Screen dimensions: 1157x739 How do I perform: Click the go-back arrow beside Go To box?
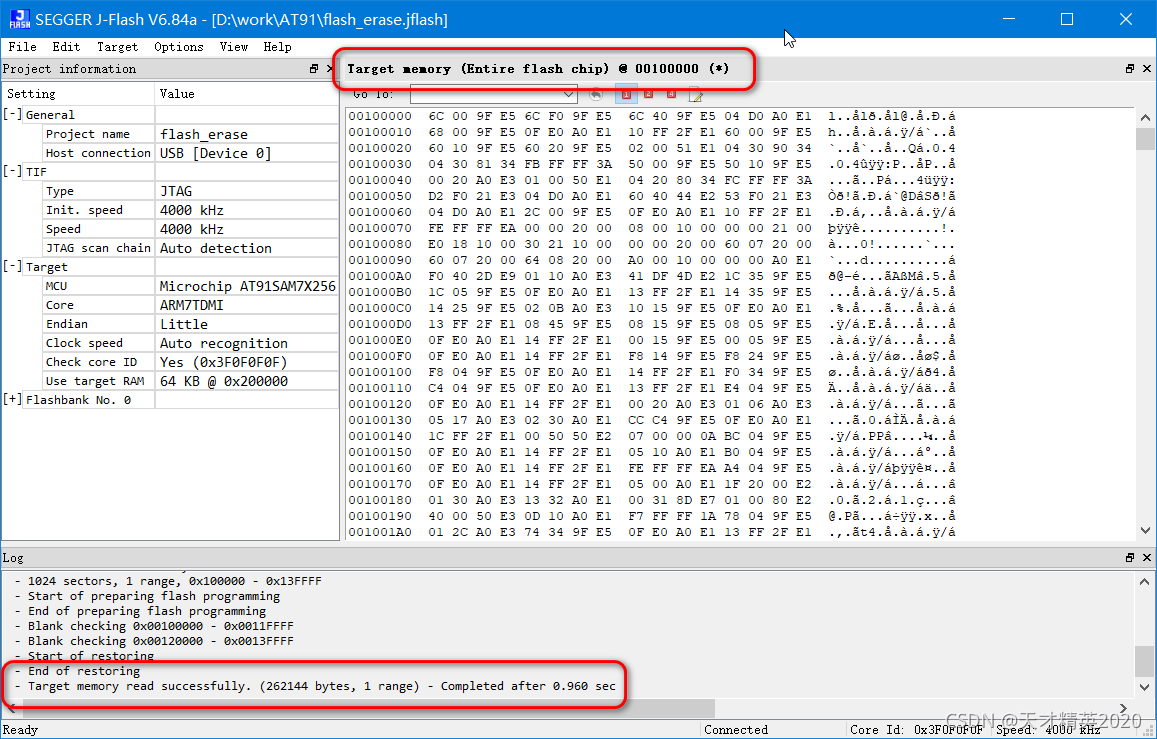pyautogui.click(x=596, y=94)
